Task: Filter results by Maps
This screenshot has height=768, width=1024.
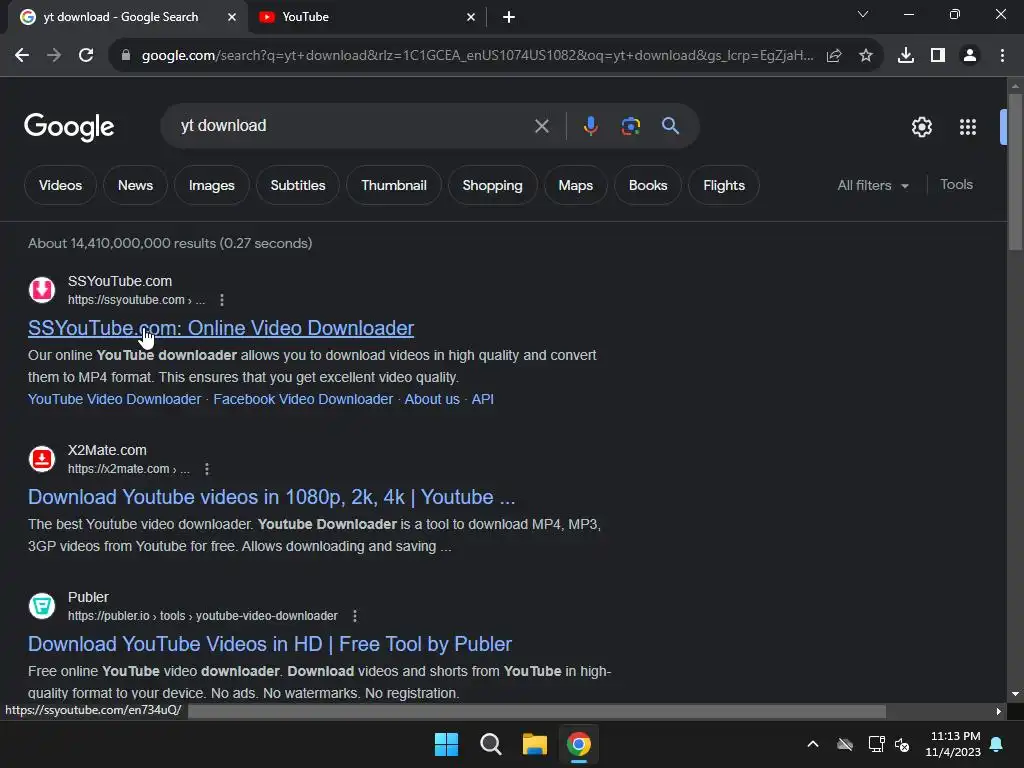Action: tap(575, 185)
